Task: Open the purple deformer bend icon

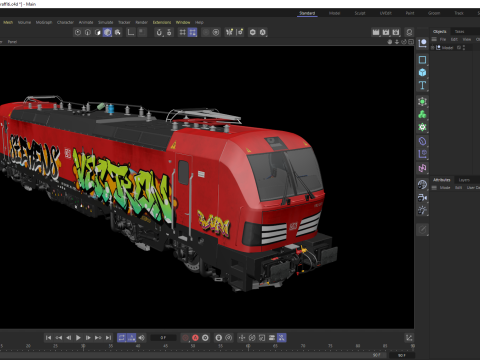Action: pyautogui.click(x=422, y=141)
